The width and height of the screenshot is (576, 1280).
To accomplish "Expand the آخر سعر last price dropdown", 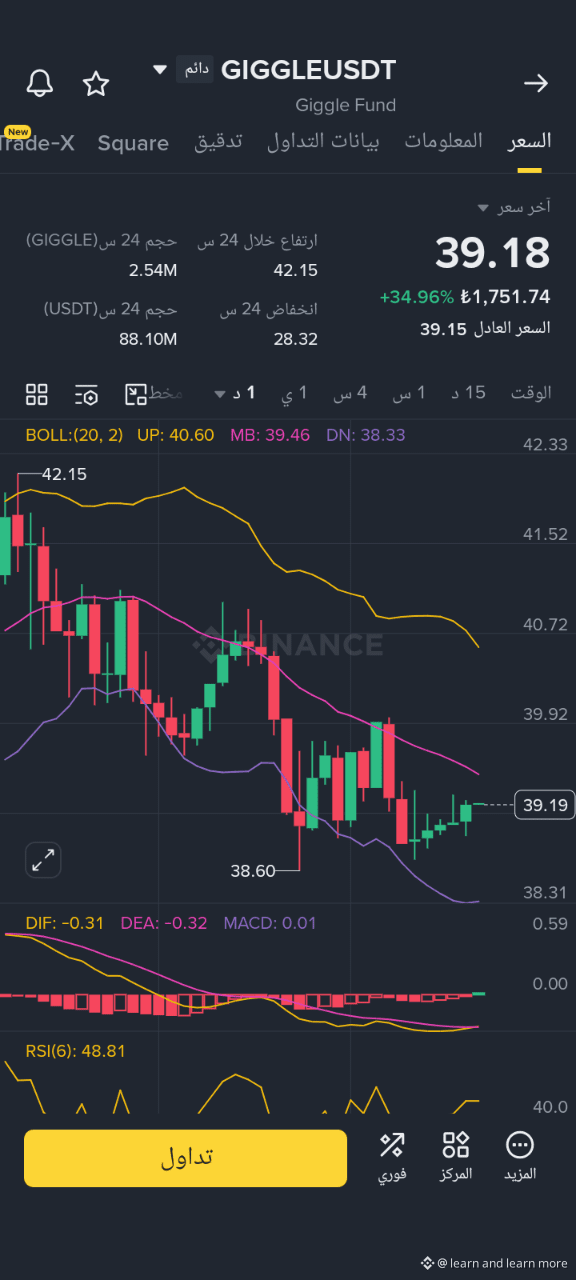I will point(514,207).
